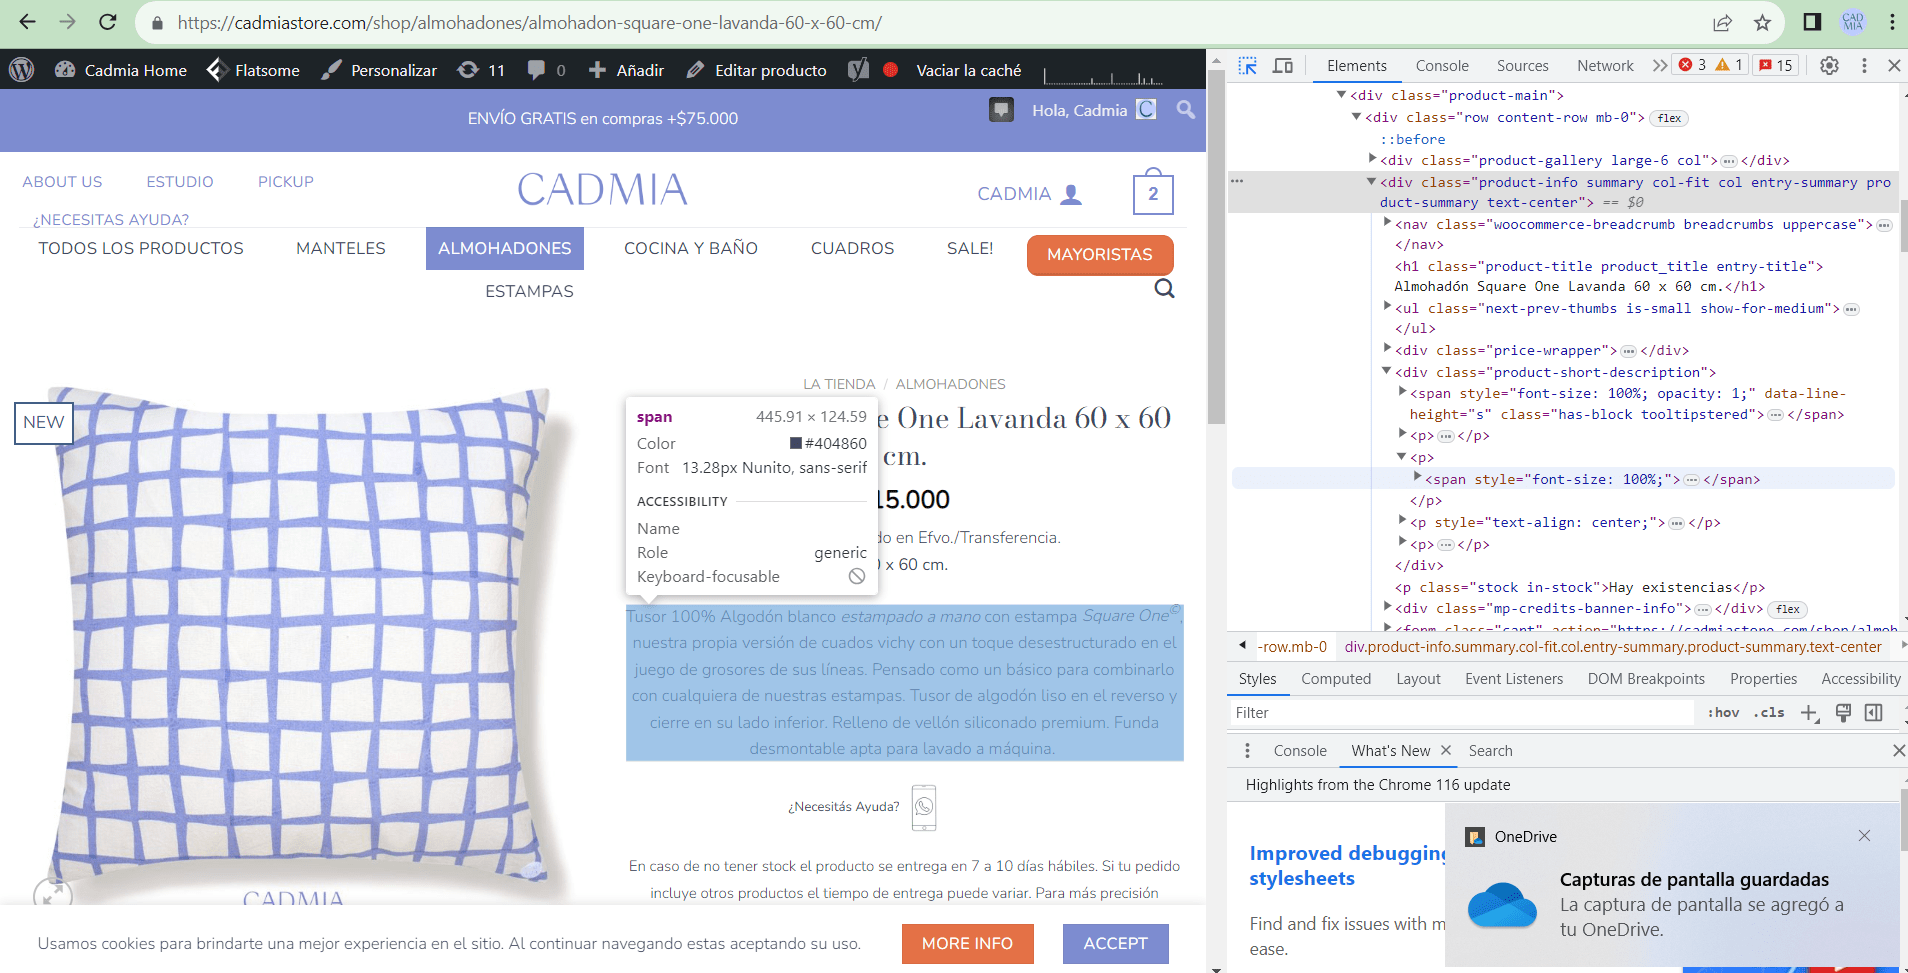Close the DevTools panel
Viewport: 1908px width, 973px height.
coord(1894,65)
